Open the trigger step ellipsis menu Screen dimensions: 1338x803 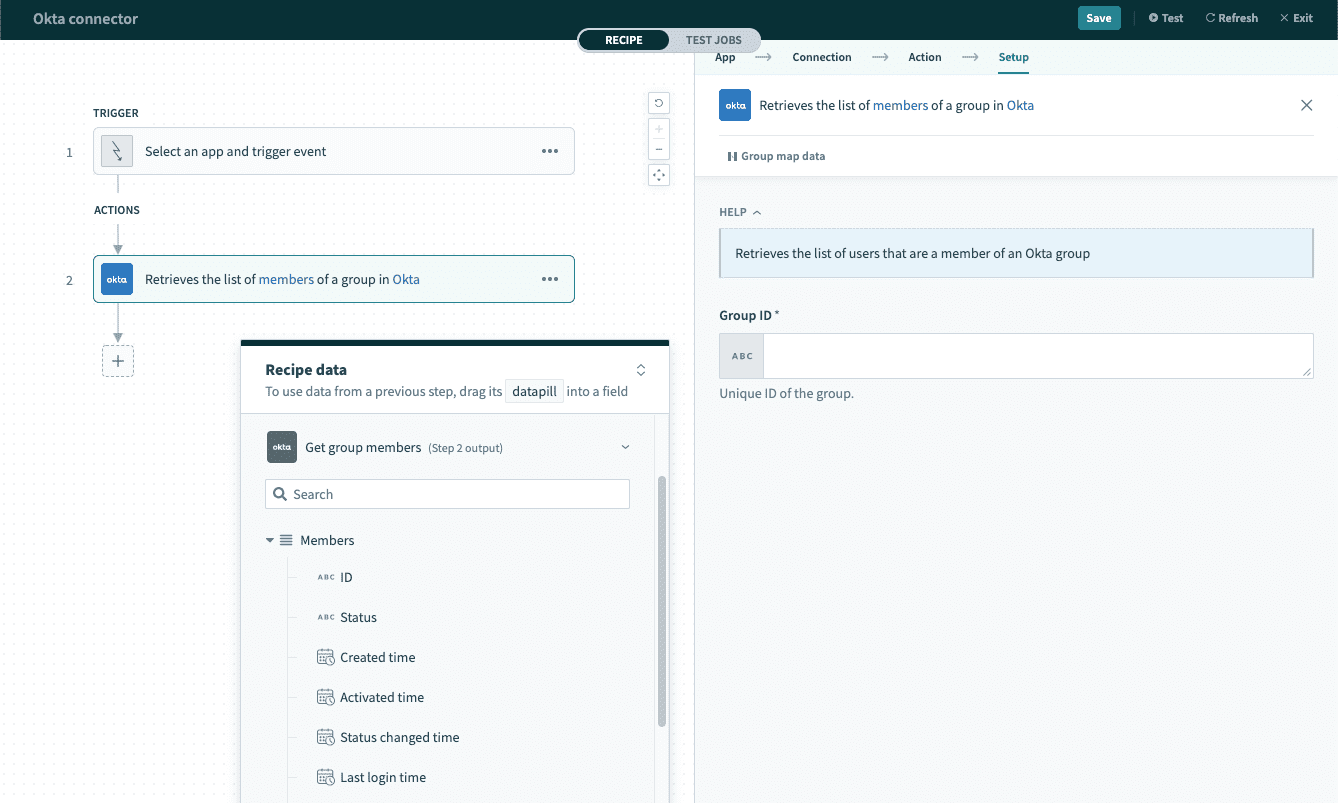[550, 151]
